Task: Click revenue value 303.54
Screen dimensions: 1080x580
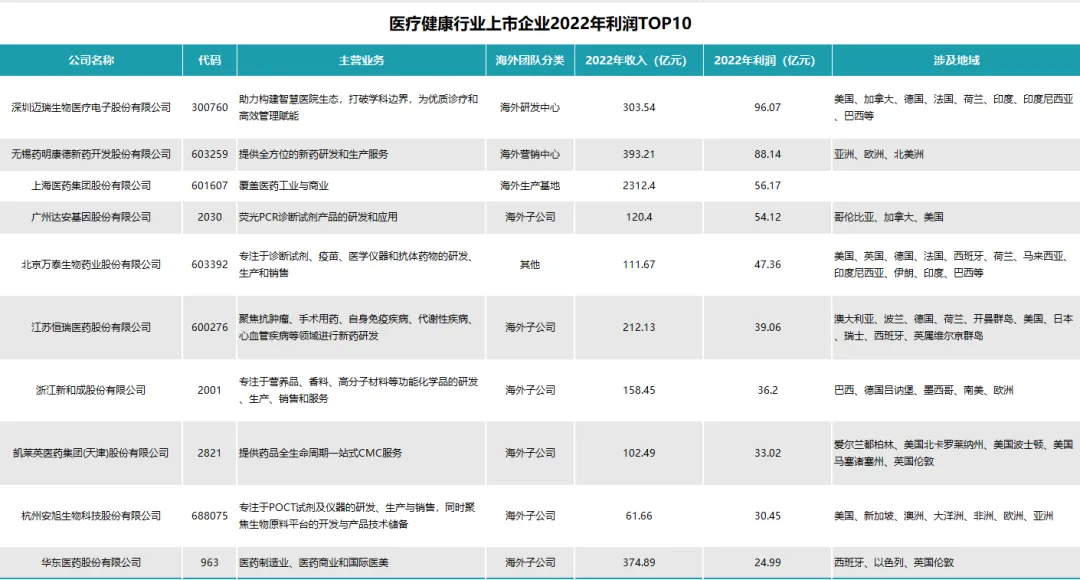Action: click(638, 107)
